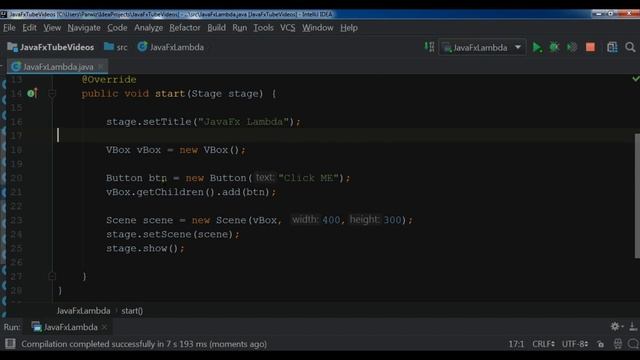Click JavaFxLambda in editor breadcrumbs
This screenshot has width=640, height=360.
click(83, 311)
